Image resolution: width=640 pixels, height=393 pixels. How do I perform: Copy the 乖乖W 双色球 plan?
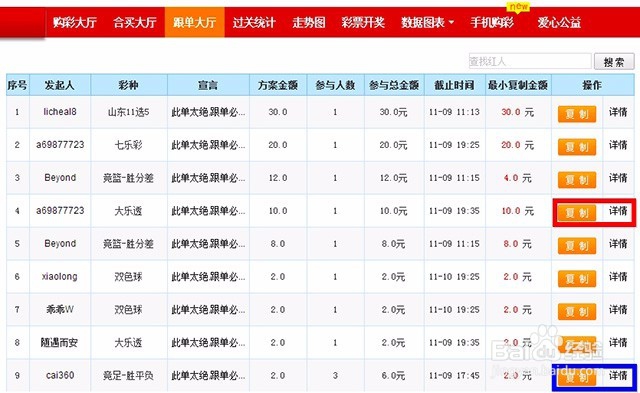(577, 312)
